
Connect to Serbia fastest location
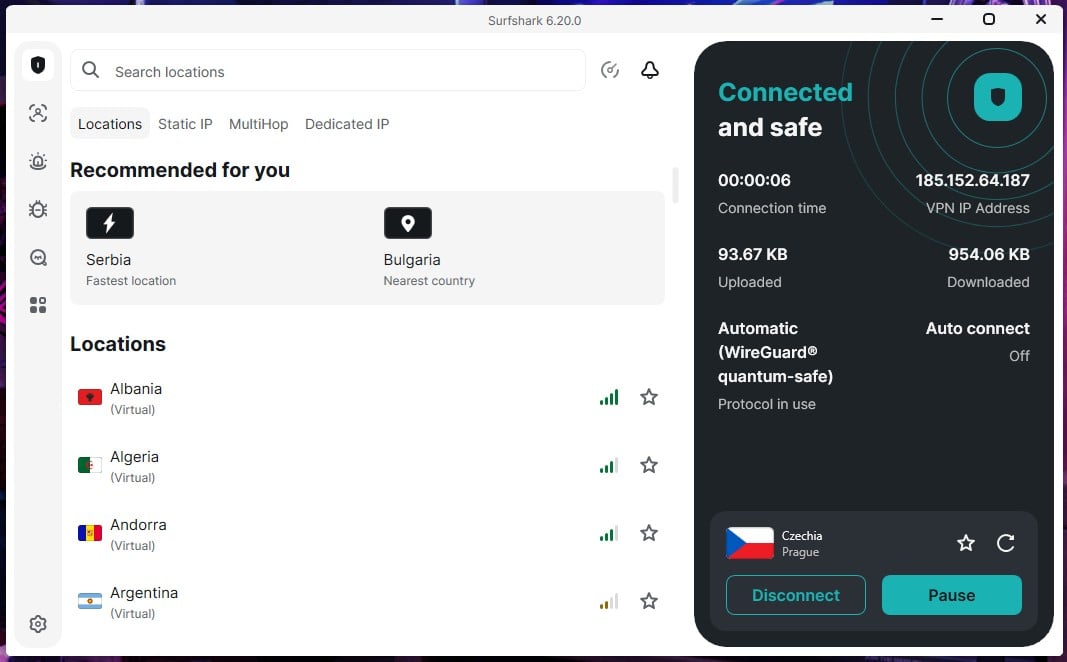click(218, 248)
